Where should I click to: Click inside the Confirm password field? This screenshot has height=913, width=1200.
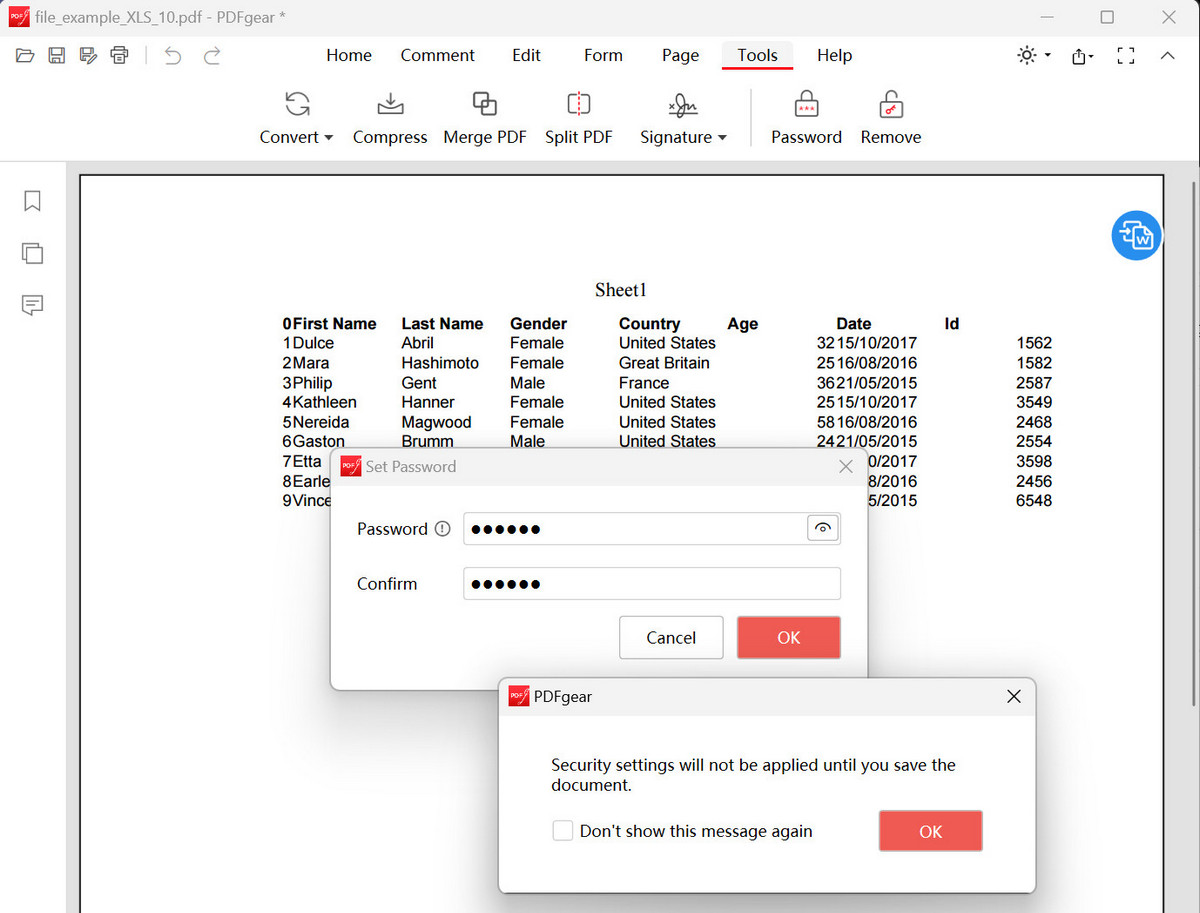click(650, 583)
